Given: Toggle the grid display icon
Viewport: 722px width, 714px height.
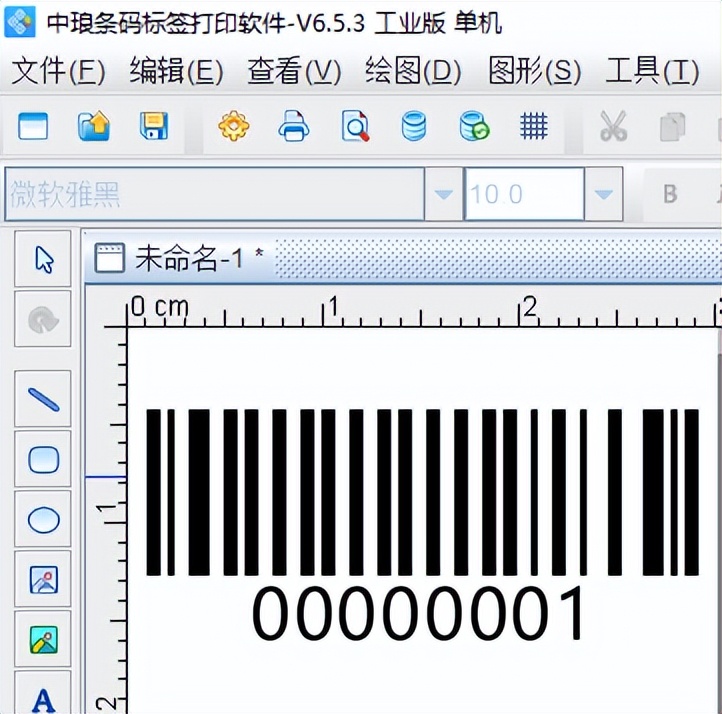Looking at the screenshot, I should click(534, 126).
